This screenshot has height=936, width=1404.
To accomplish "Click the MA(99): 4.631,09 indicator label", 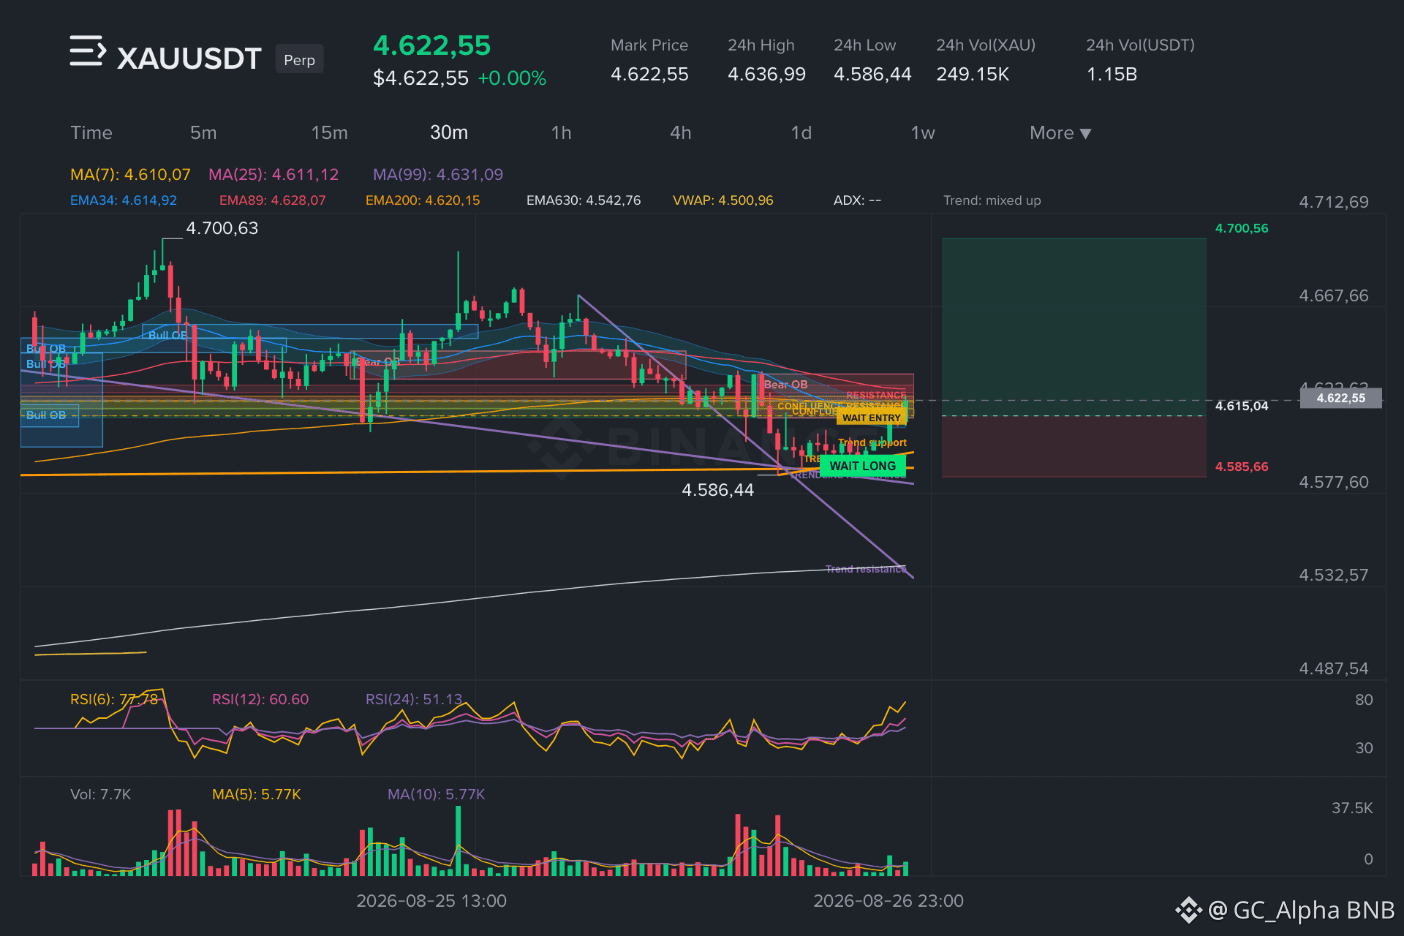I will tap(438, 174).
